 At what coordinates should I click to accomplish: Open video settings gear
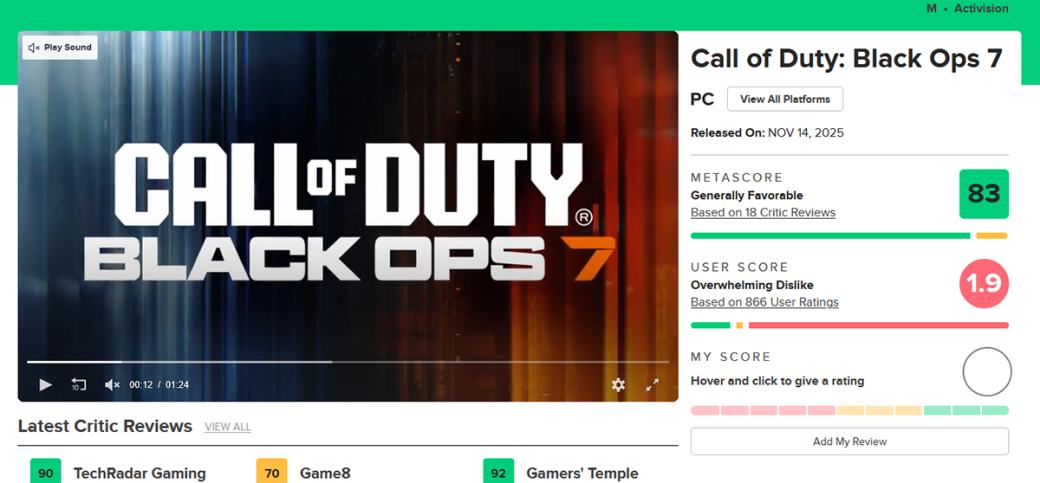pos(618,385)
